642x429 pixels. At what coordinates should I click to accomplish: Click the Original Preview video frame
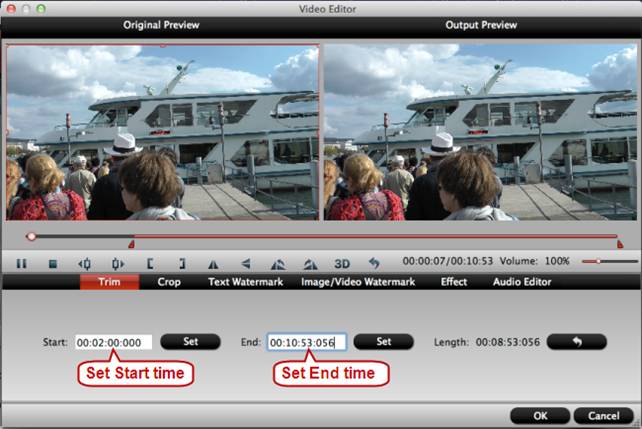click(163, 133)
